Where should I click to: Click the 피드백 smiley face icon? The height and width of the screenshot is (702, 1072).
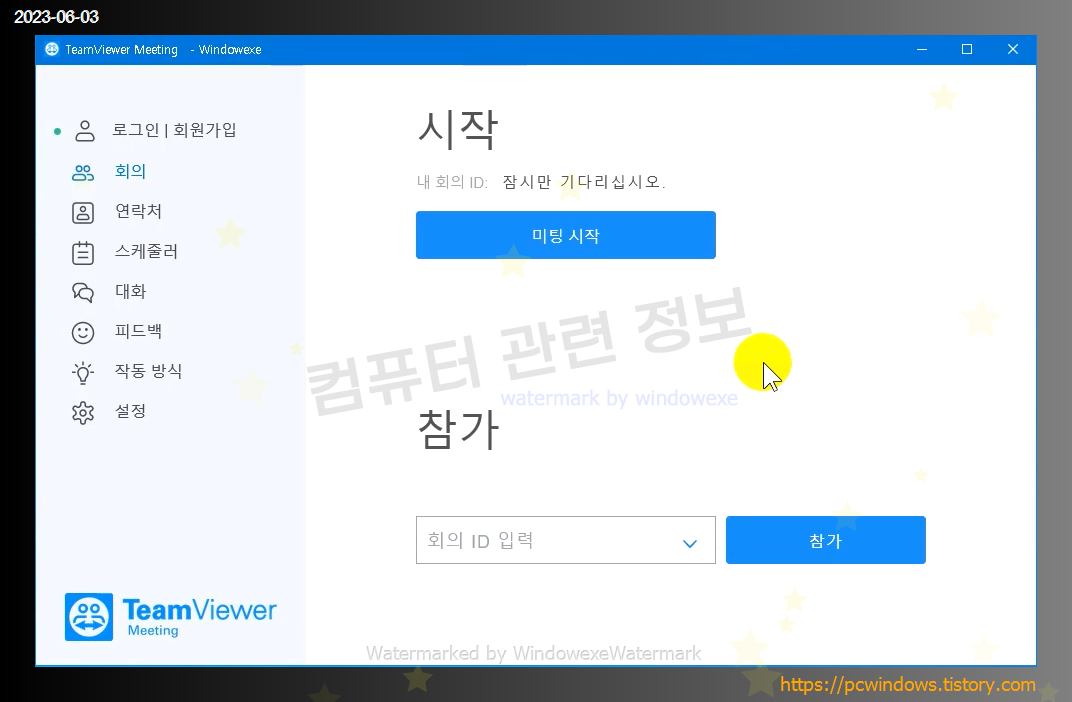(83, 333)
